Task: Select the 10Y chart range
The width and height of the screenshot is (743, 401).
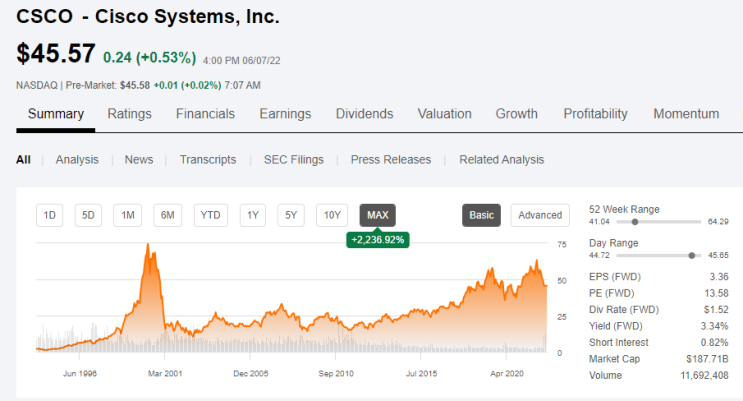Action: pyautogui.click(x=332, y=215)
